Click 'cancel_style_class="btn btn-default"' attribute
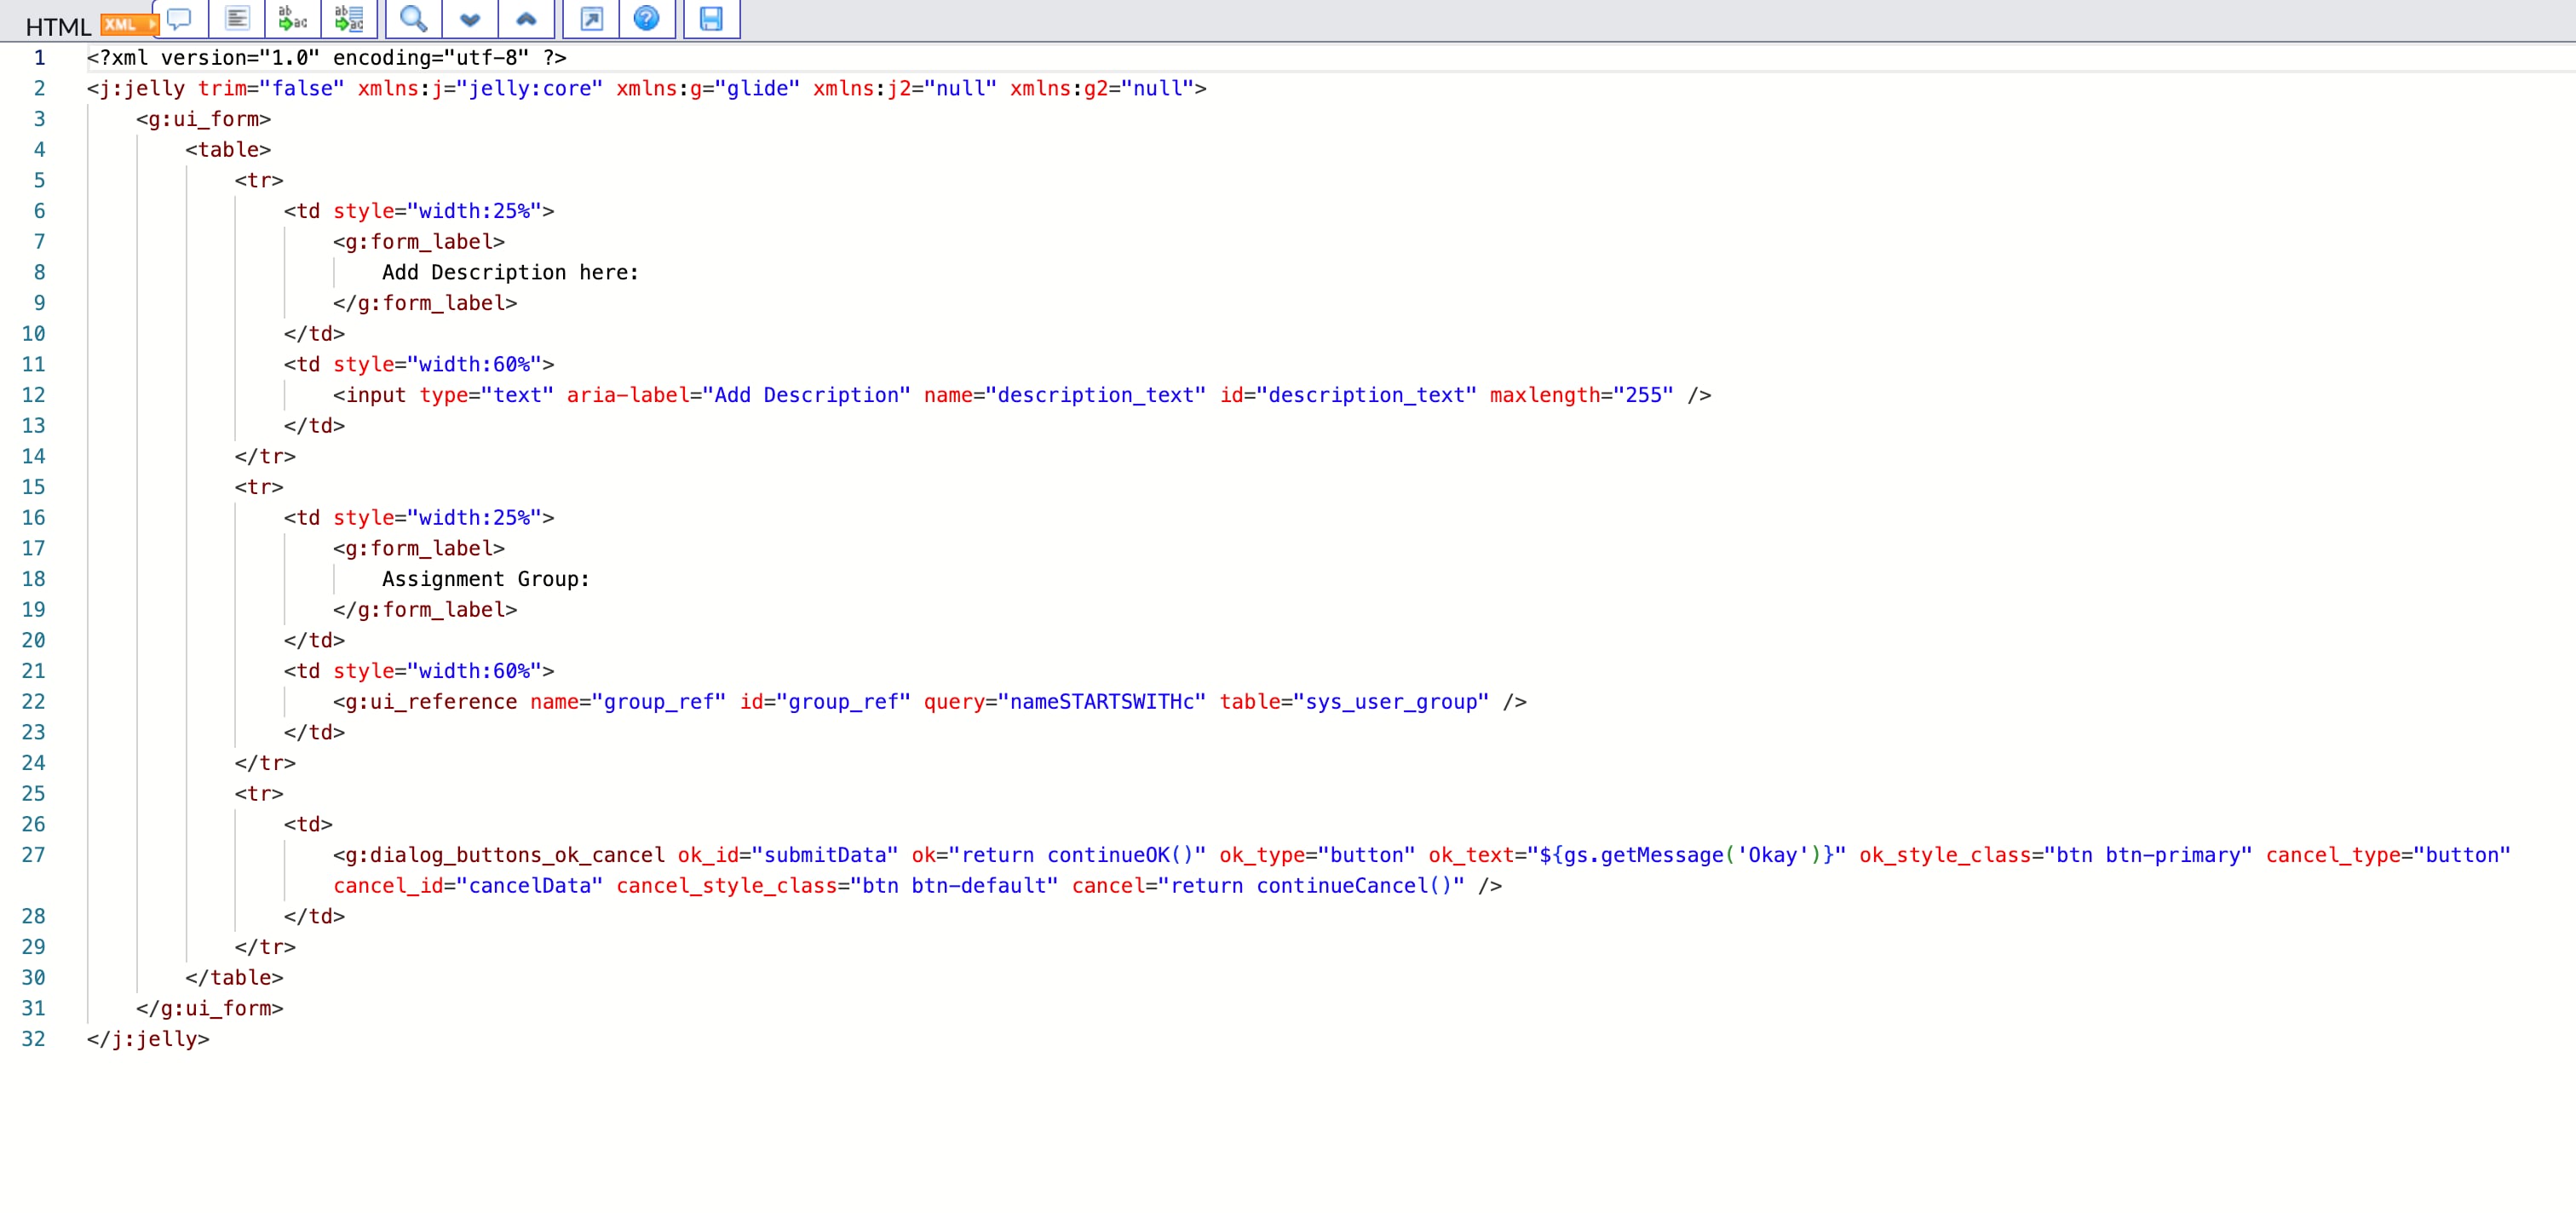2576x1213 pixels. (x=837, y=886)
